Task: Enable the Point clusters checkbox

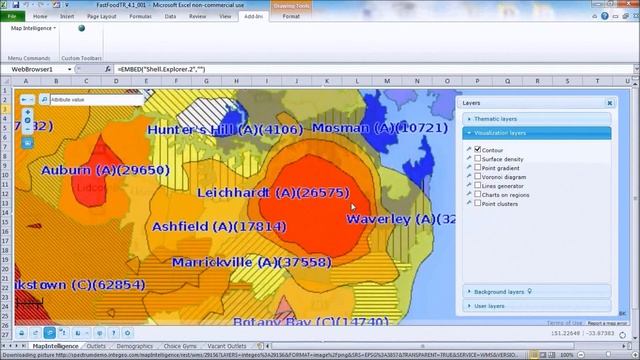Action: 478,203
